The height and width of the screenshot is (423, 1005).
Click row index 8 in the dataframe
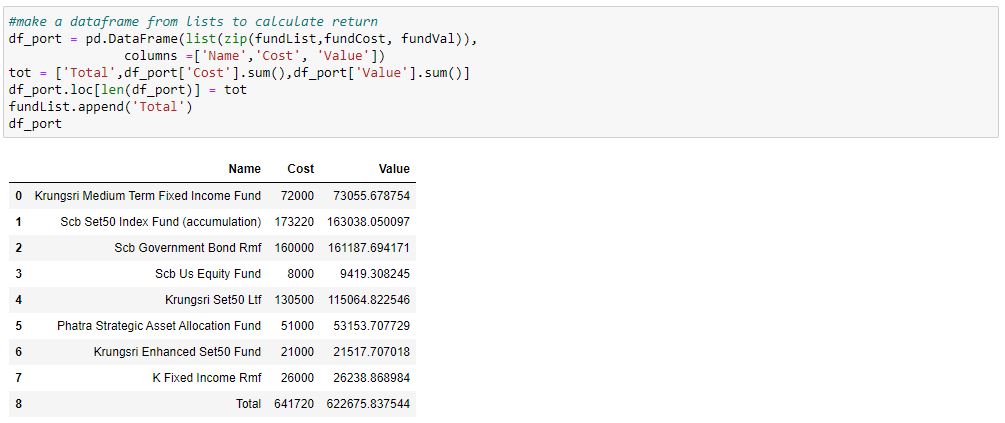point(19,404)
